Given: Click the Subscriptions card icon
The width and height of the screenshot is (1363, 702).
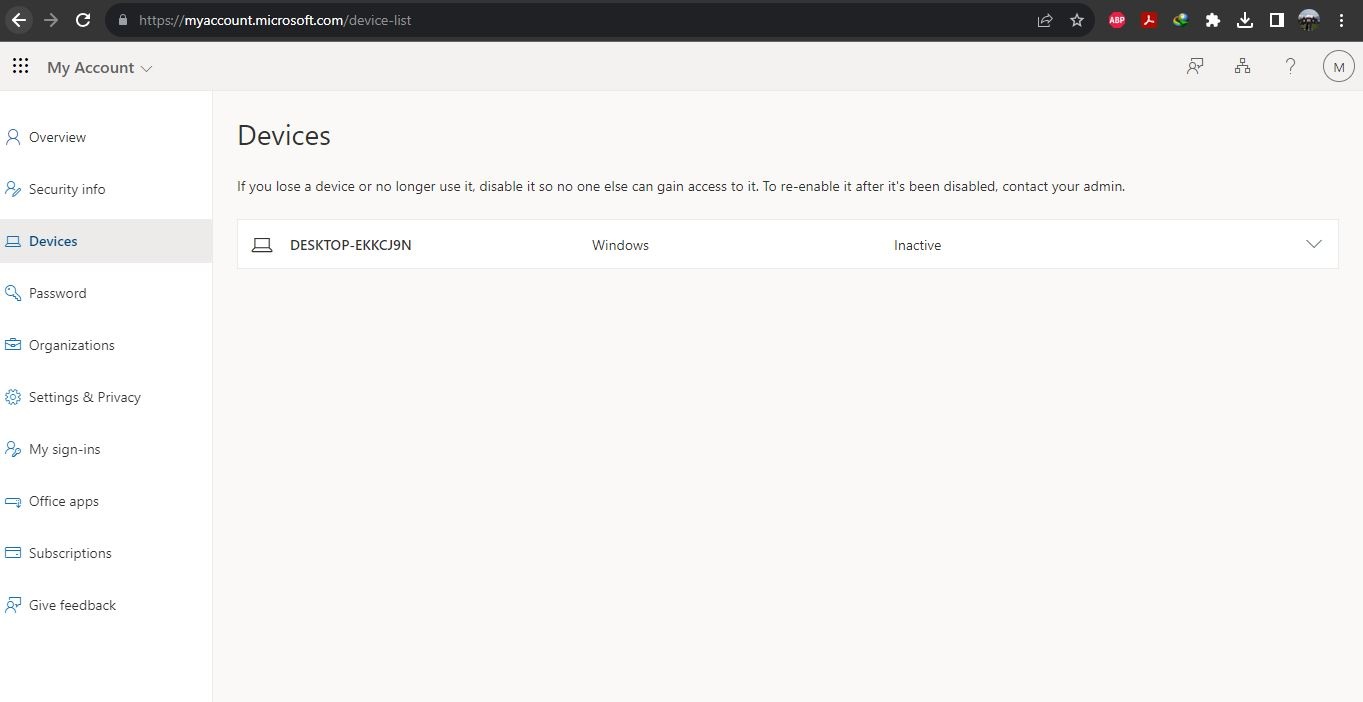Looking at the screenshot, I should pyautogui.click(x=13, y=553).
